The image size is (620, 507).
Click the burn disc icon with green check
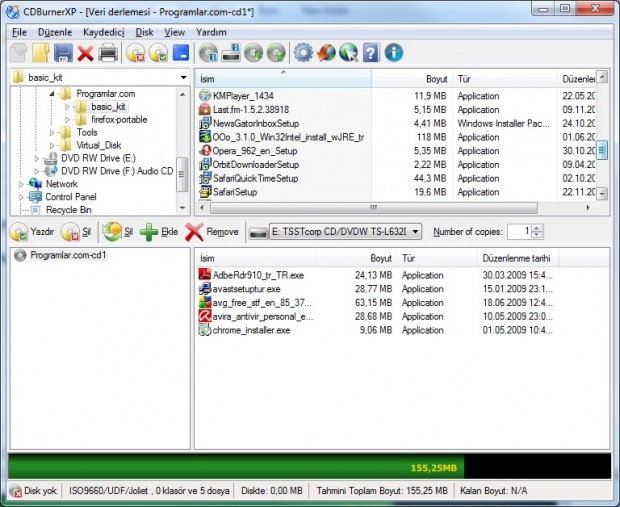(x=159, y=53)
